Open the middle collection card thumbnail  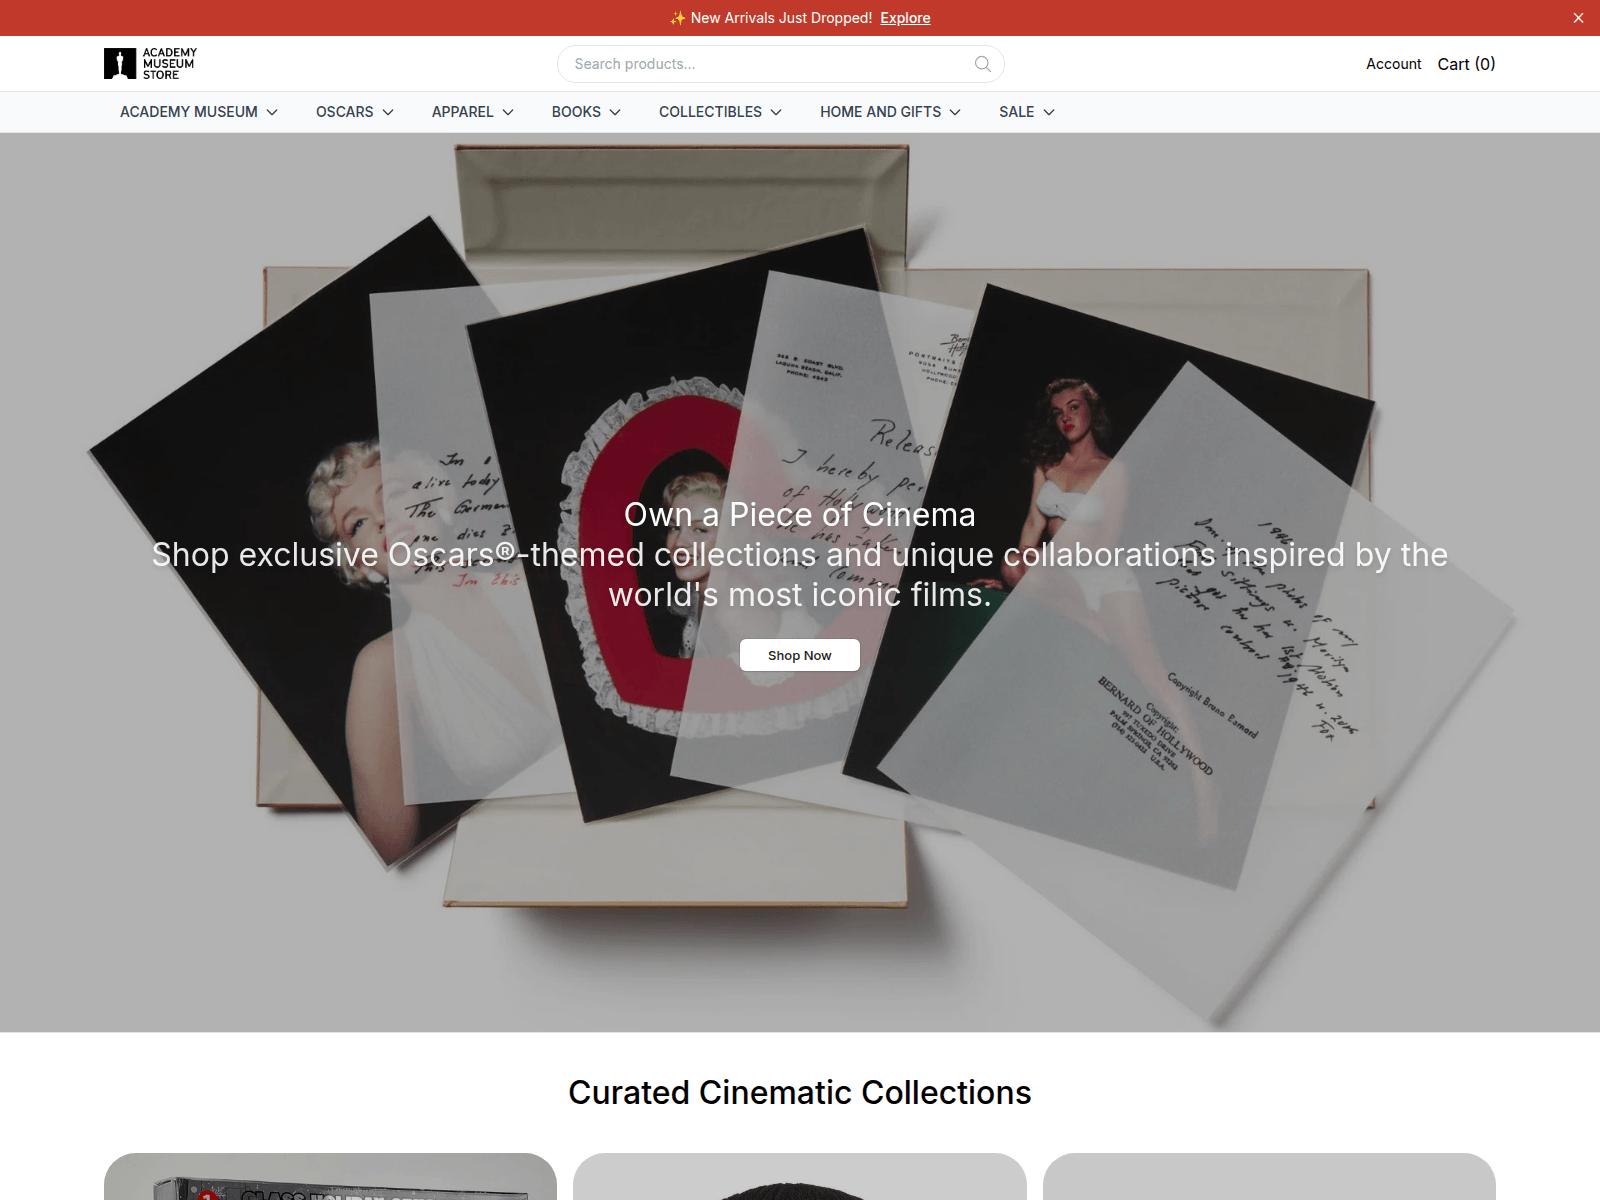click(800, 1176)
